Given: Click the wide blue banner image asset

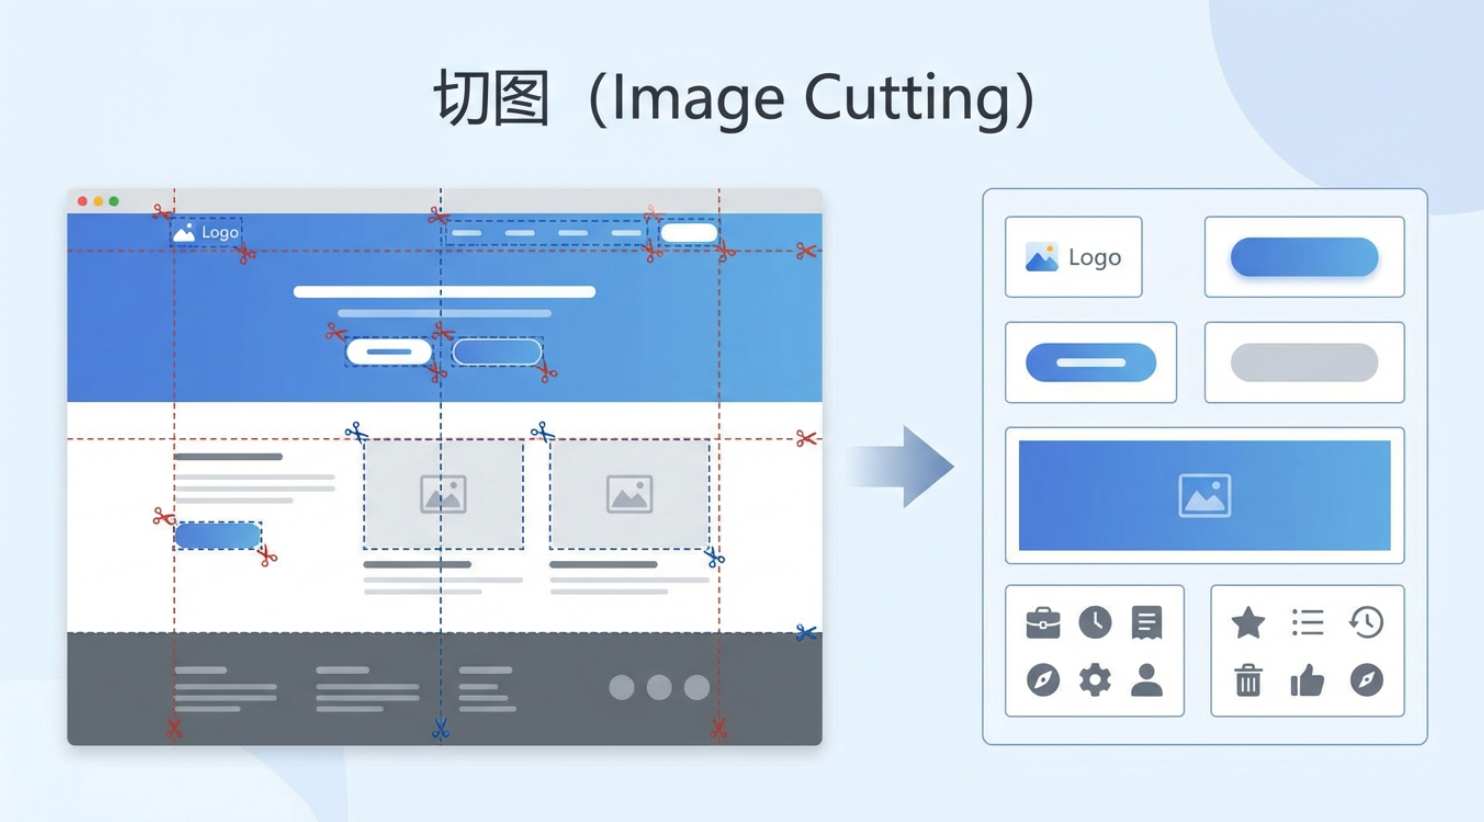Looking at the screenshot, I should tap(1204, 496).
